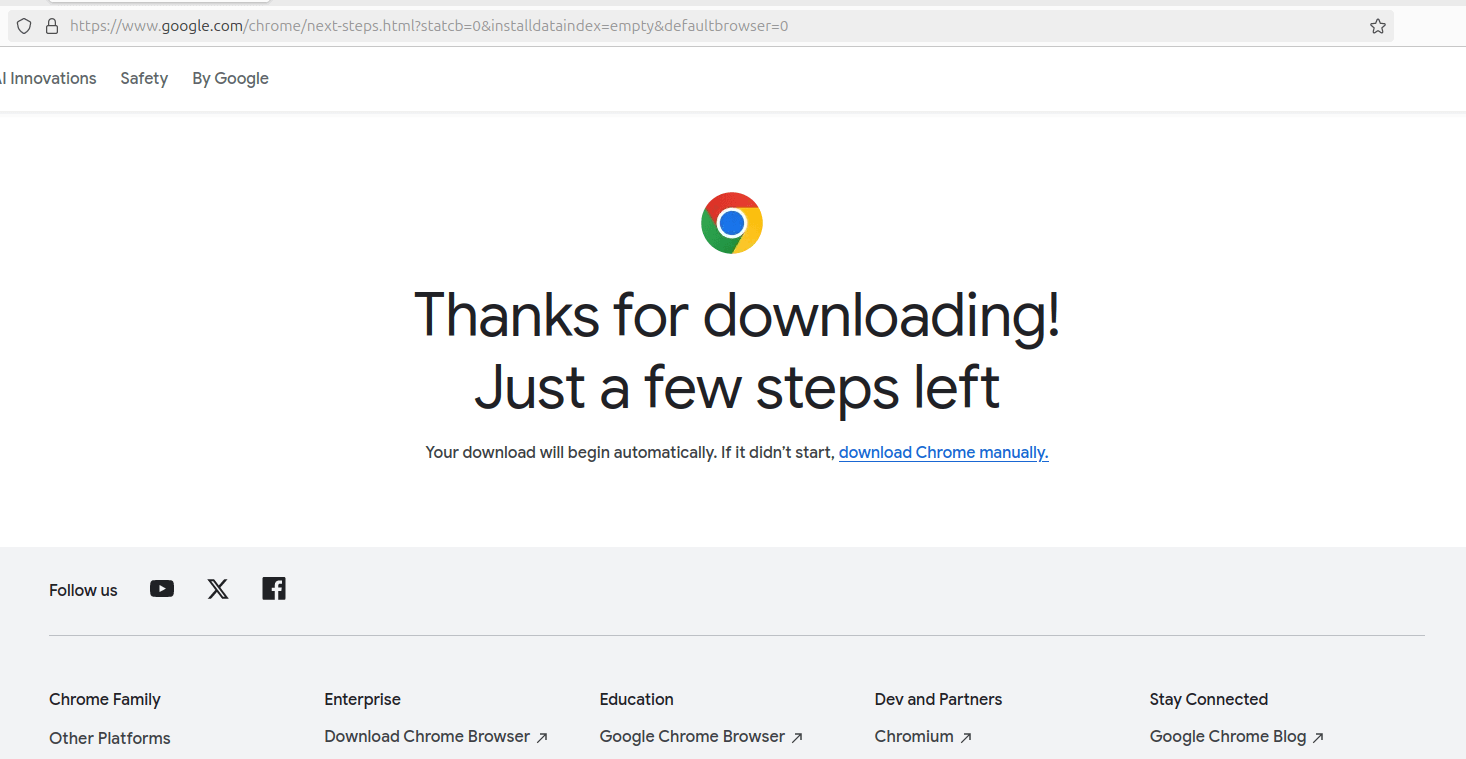Open the Other Platforms footer link

(x=110, y=738)
